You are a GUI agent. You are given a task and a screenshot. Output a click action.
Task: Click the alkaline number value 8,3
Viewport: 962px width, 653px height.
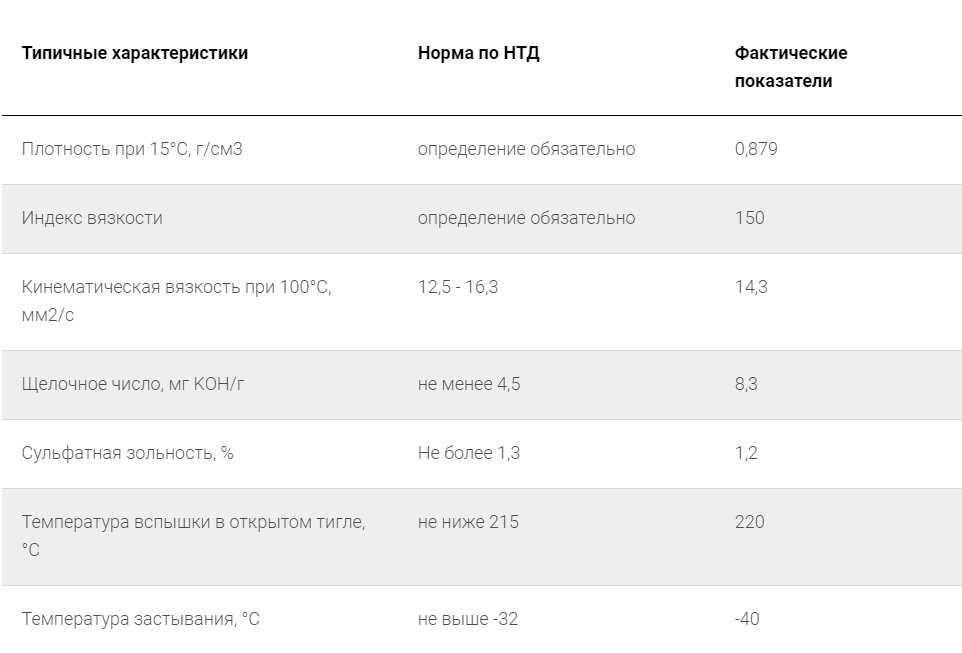tap(746, 384)
